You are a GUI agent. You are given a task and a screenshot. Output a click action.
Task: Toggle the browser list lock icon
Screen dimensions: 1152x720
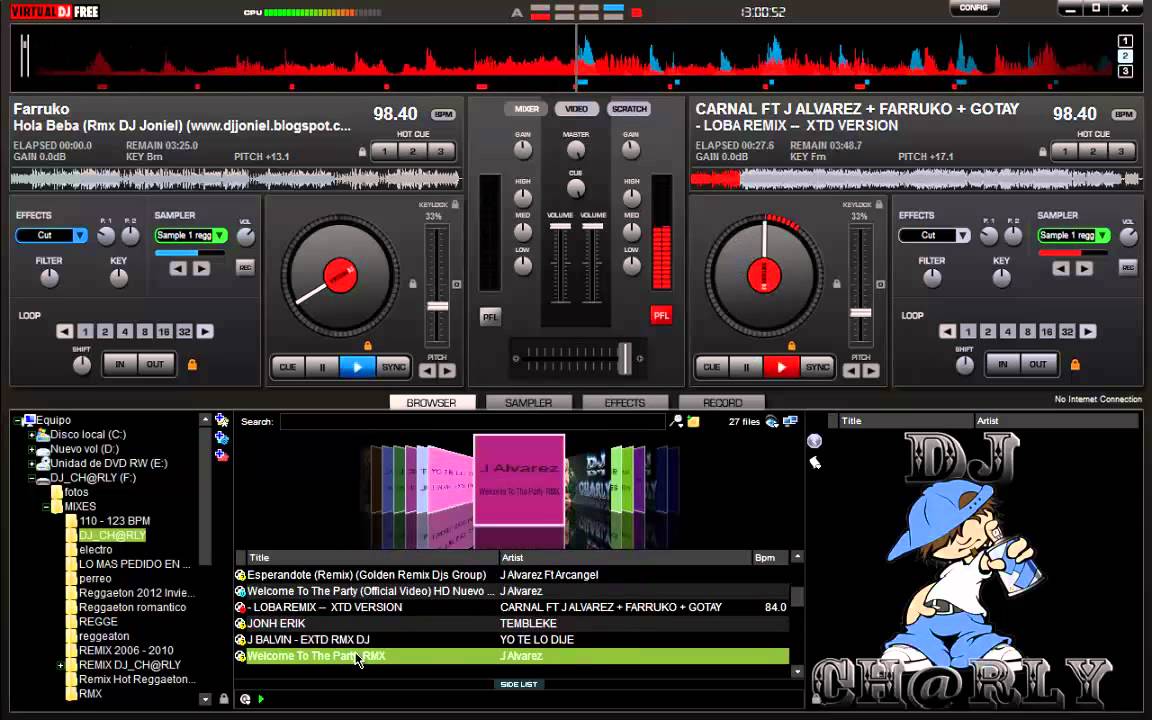click(x=224, y=699)
